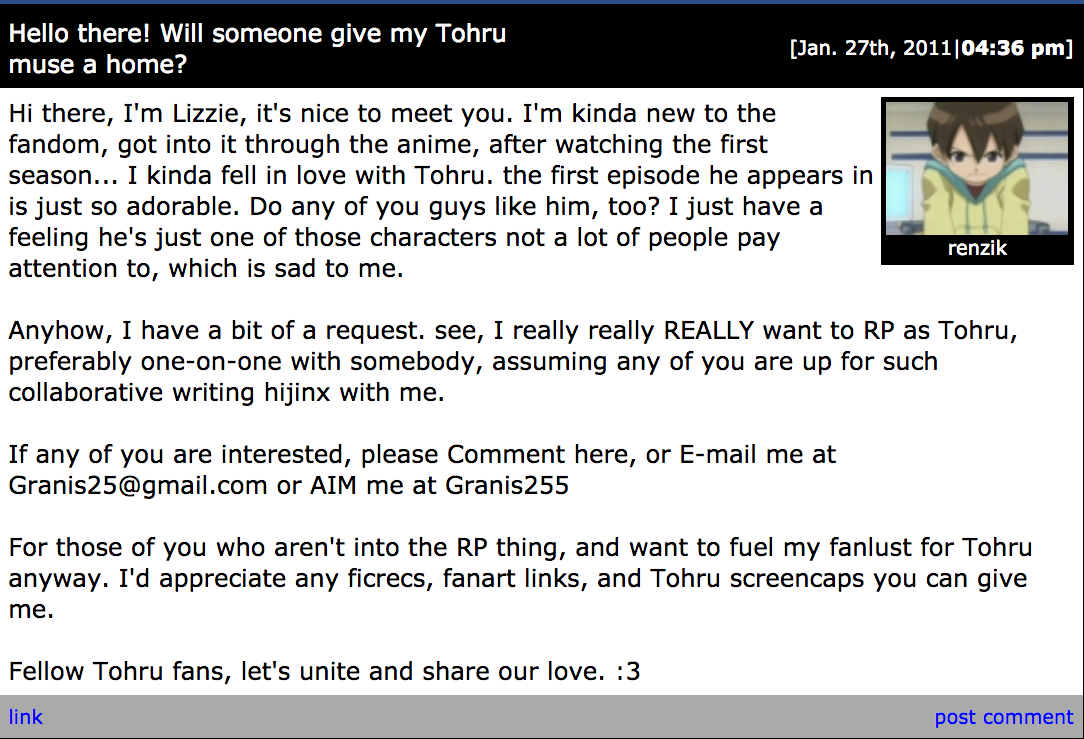The height and width of the screenshot is (739, 1084).
Task: Click the "link" permalink in footer
Action: (x=26, y=717)
